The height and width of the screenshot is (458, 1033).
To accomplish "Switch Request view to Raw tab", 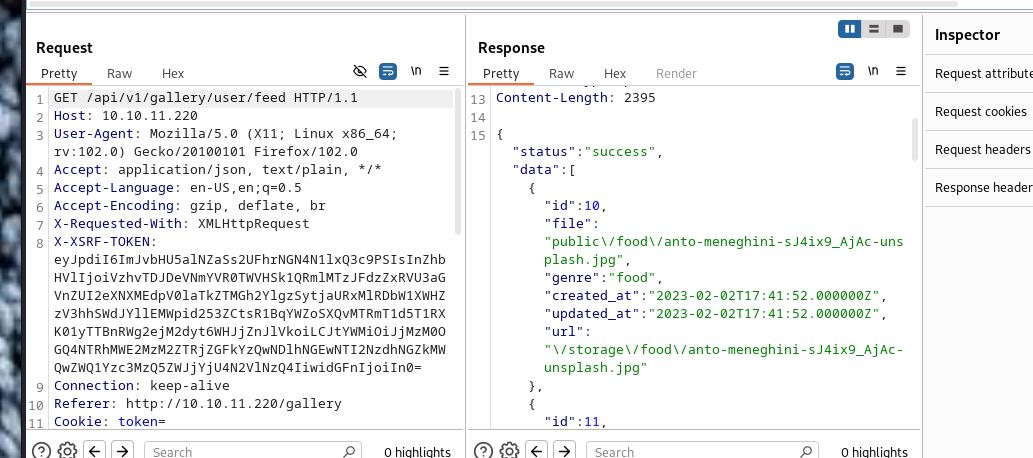I will (x=119, y=74).
